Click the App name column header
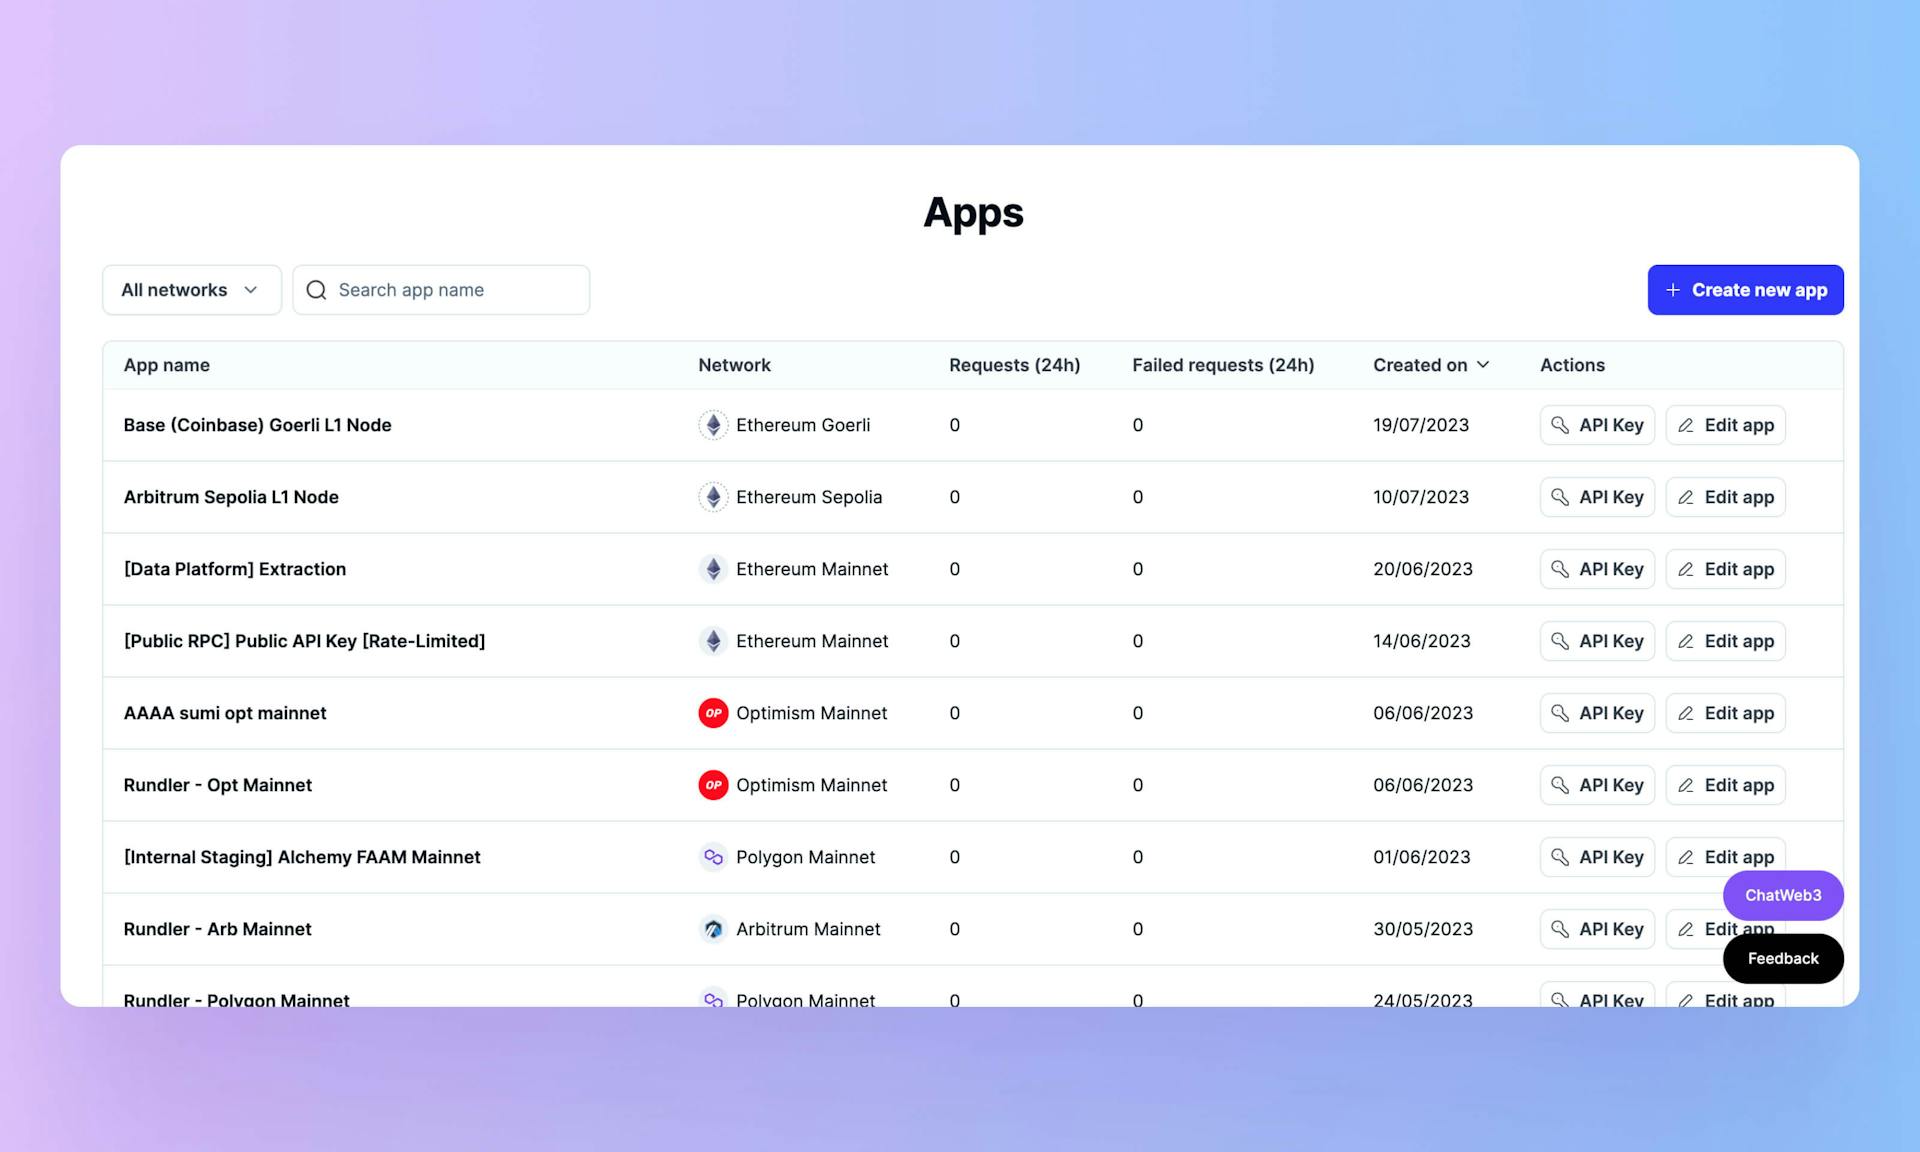Image resolution: width=1920 pixels, height=1152 pixels. (166, 365)
